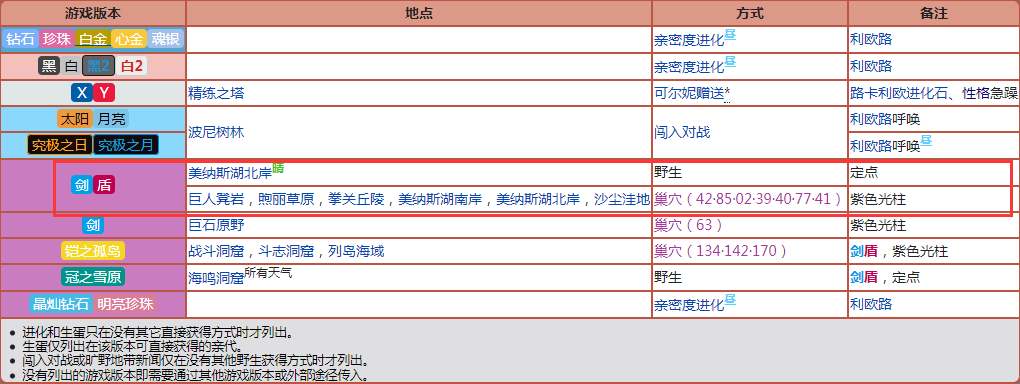Click the 盾 badge in the game version column
1020x384 pixels.
(104, 185)
